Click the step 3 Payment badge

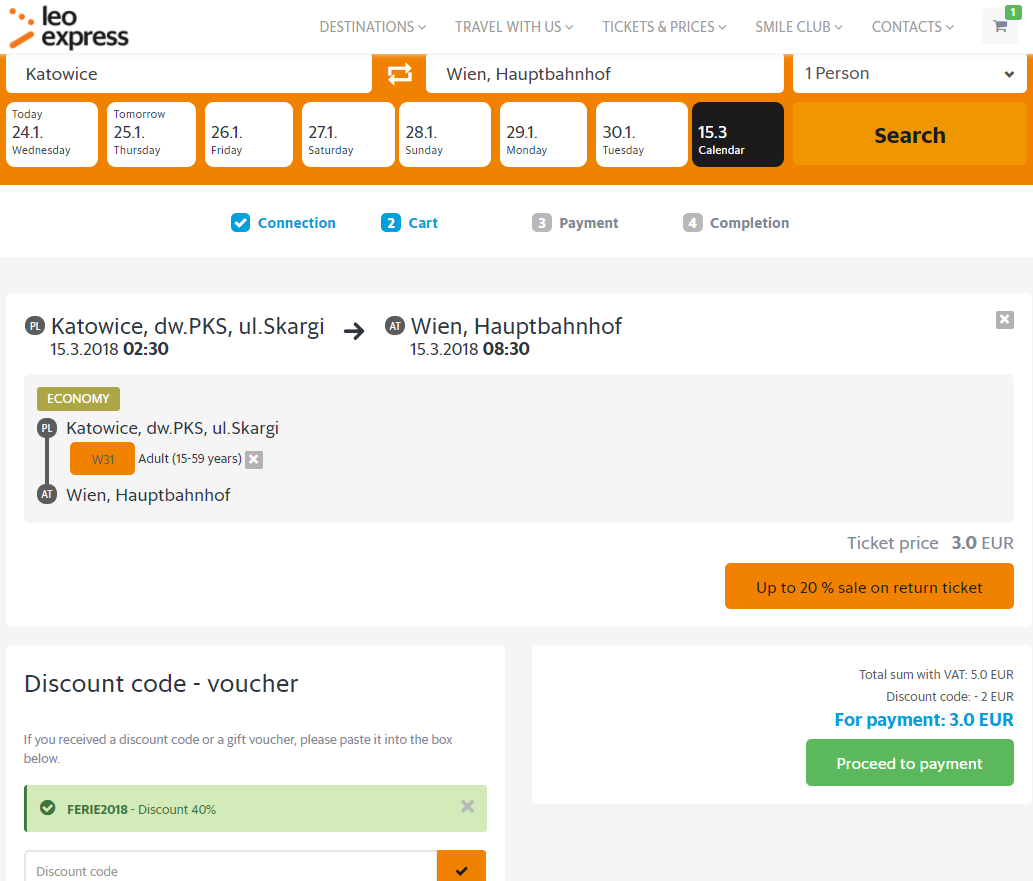pos(542,223)
